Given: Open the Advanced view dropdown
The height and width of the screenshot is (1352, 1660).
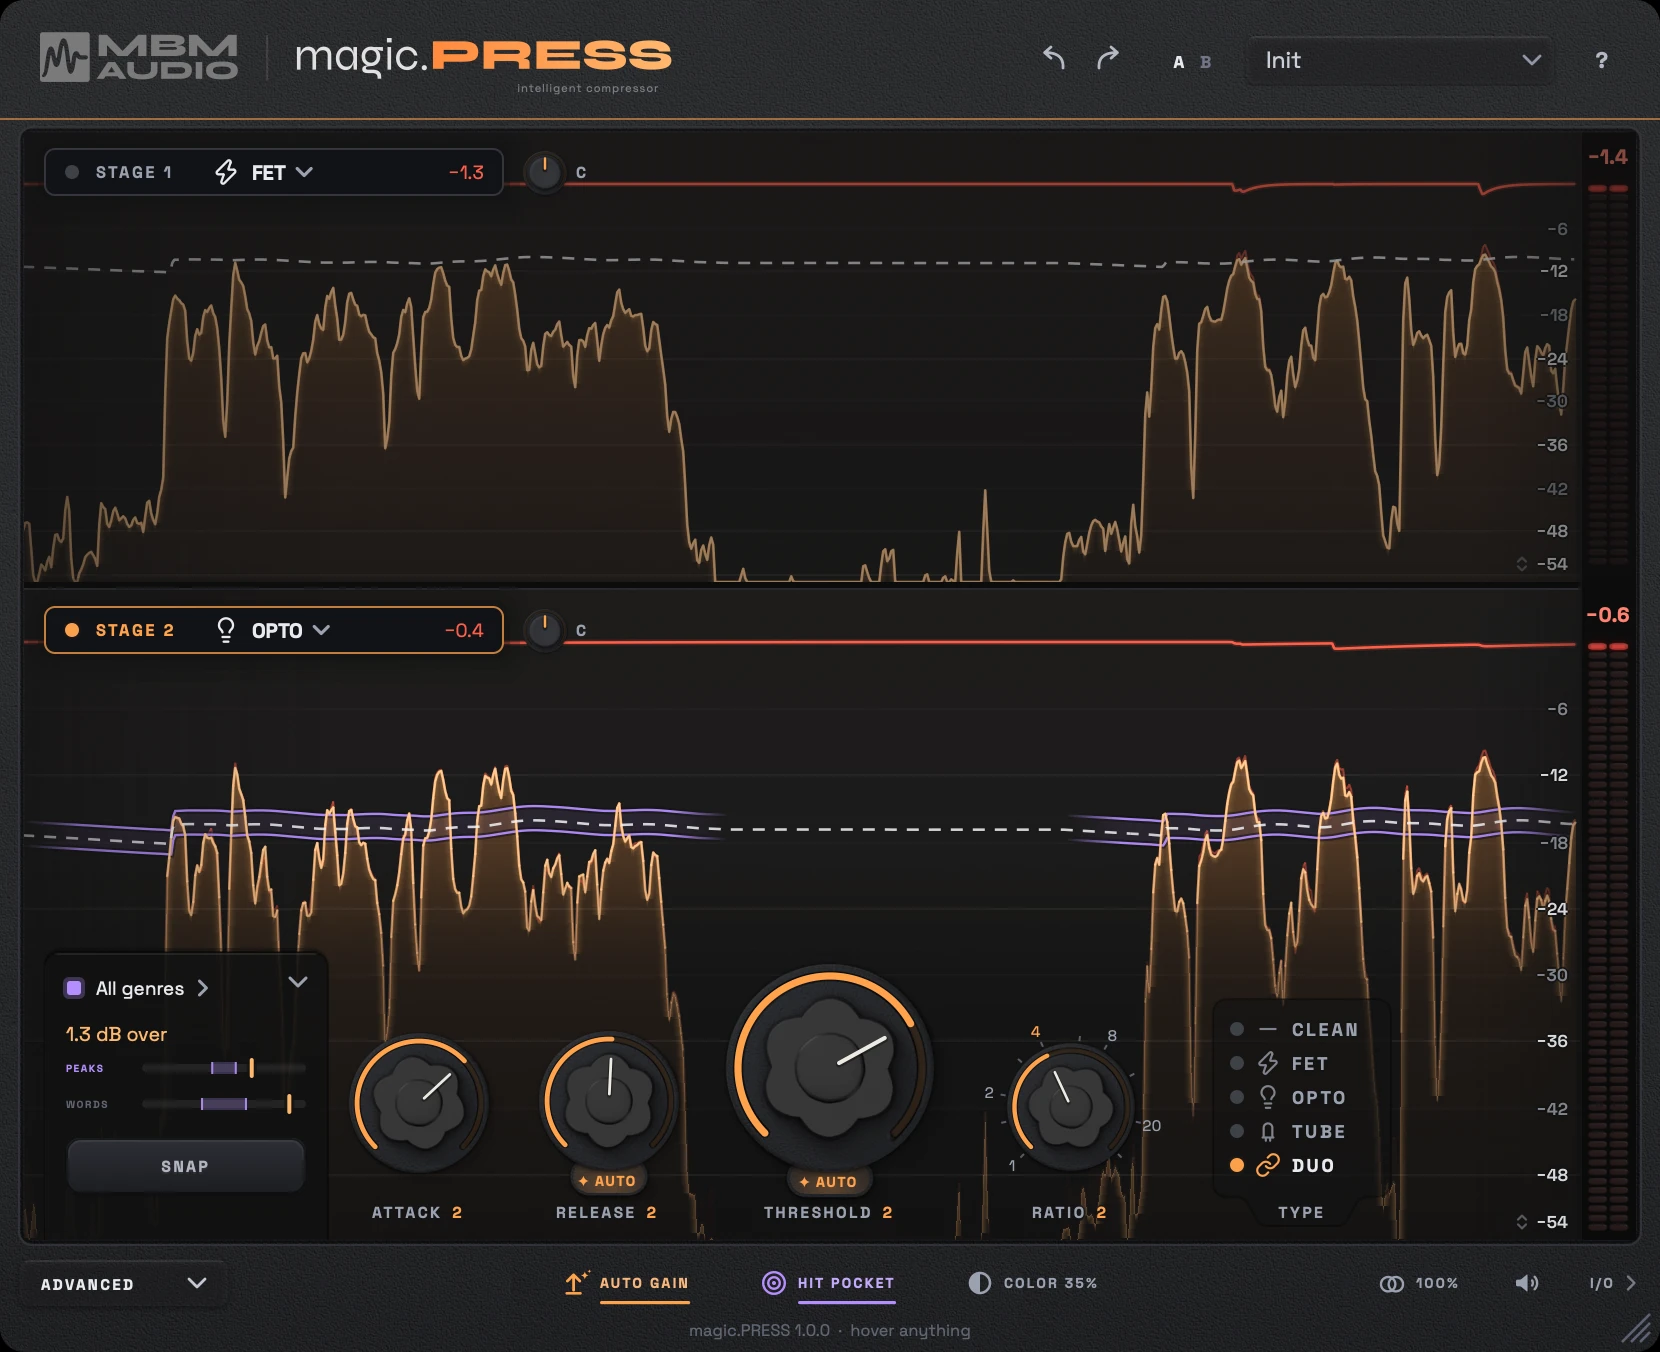Looking at the screenshot, I should pos(124,1284).
